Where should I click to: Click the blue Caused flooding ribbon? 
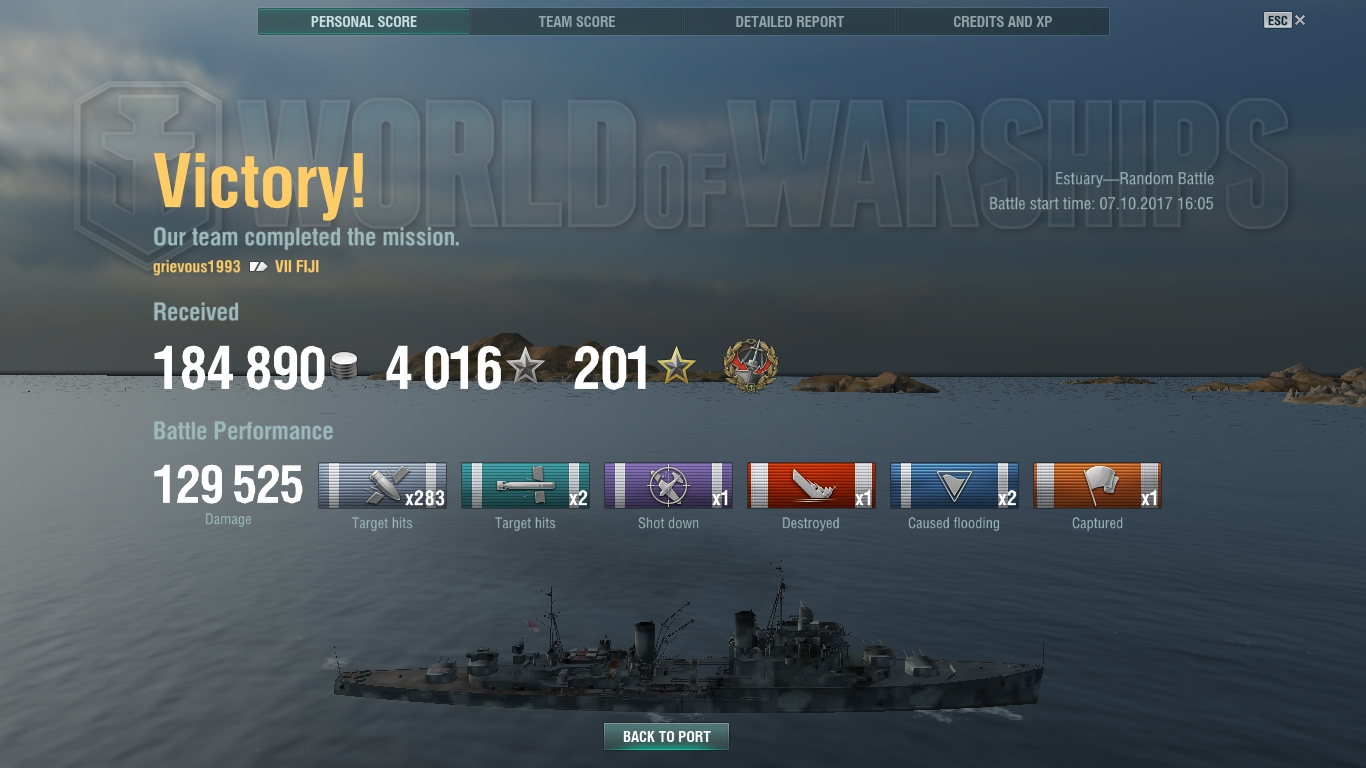coord(954,485)
